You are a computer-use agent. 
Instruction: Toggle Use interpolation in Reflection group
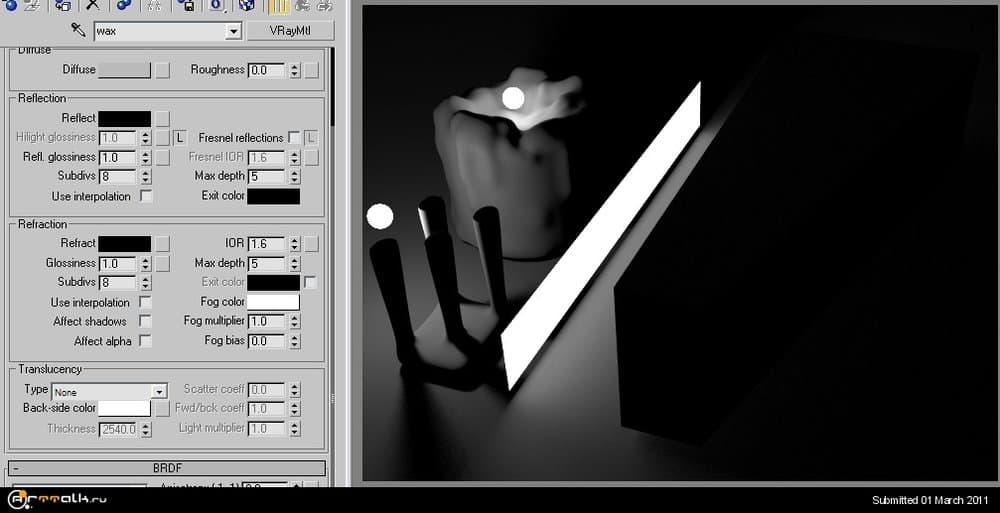pyautogui.click(x=146, y=196)
